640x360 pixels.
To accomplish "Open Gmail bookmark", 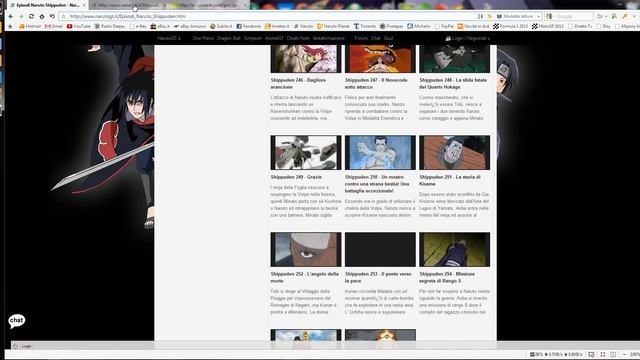I will [53, 26].
